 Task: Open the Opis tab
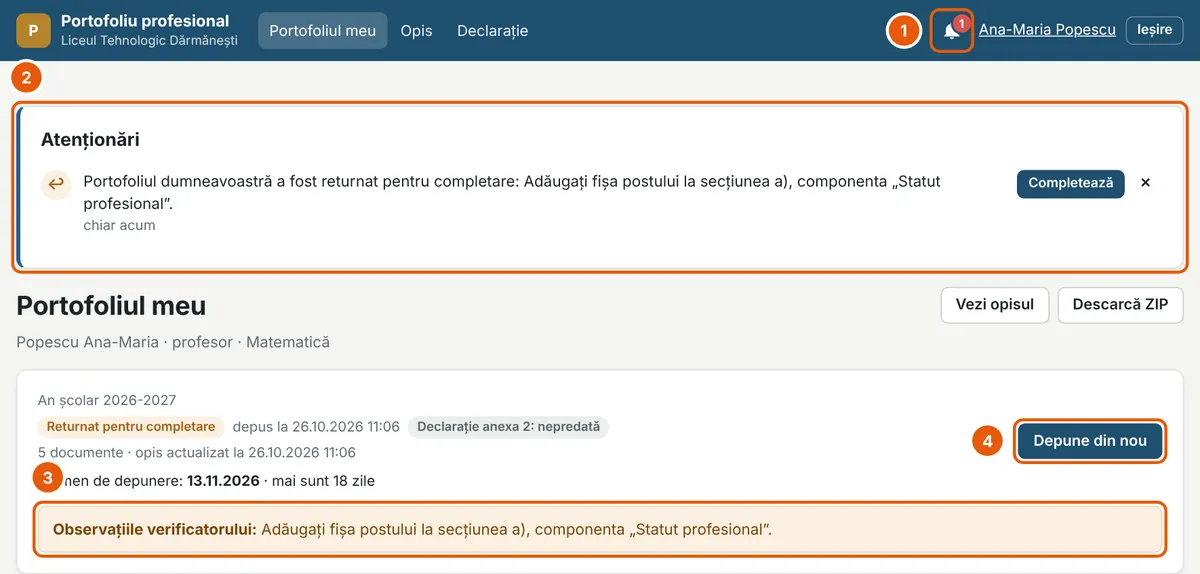point(416,30)
